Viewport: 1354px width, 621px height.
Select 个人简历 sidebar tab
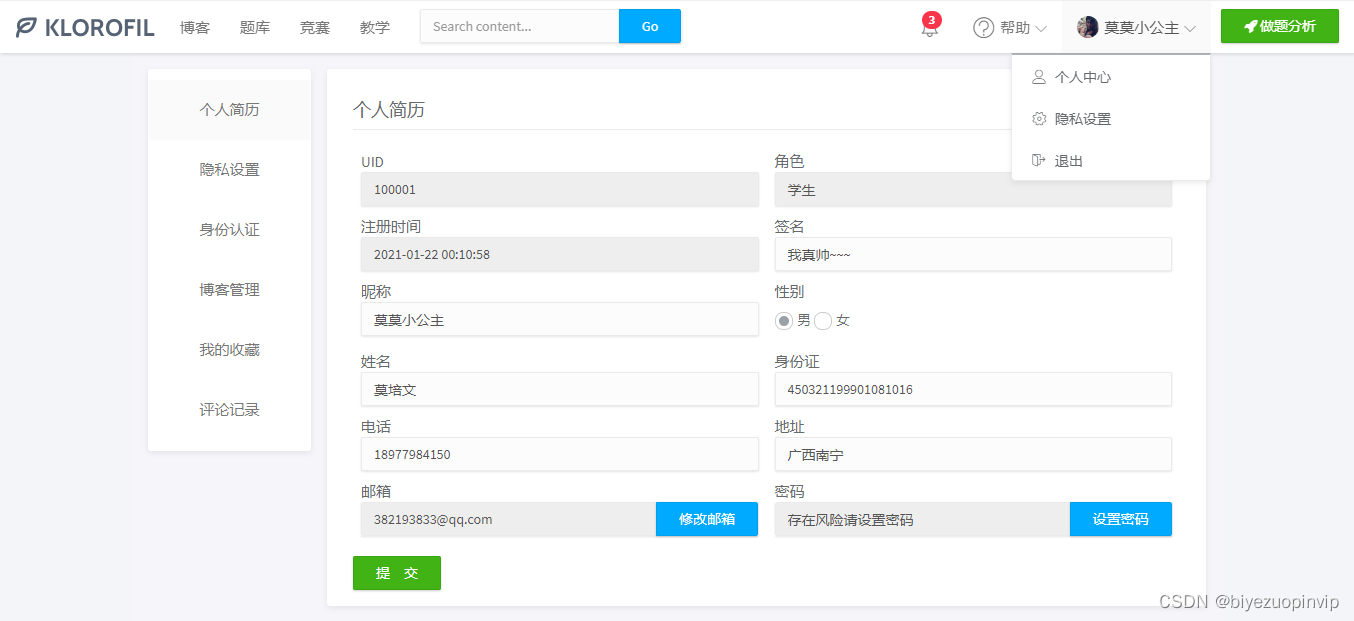[x=229, y=110]
